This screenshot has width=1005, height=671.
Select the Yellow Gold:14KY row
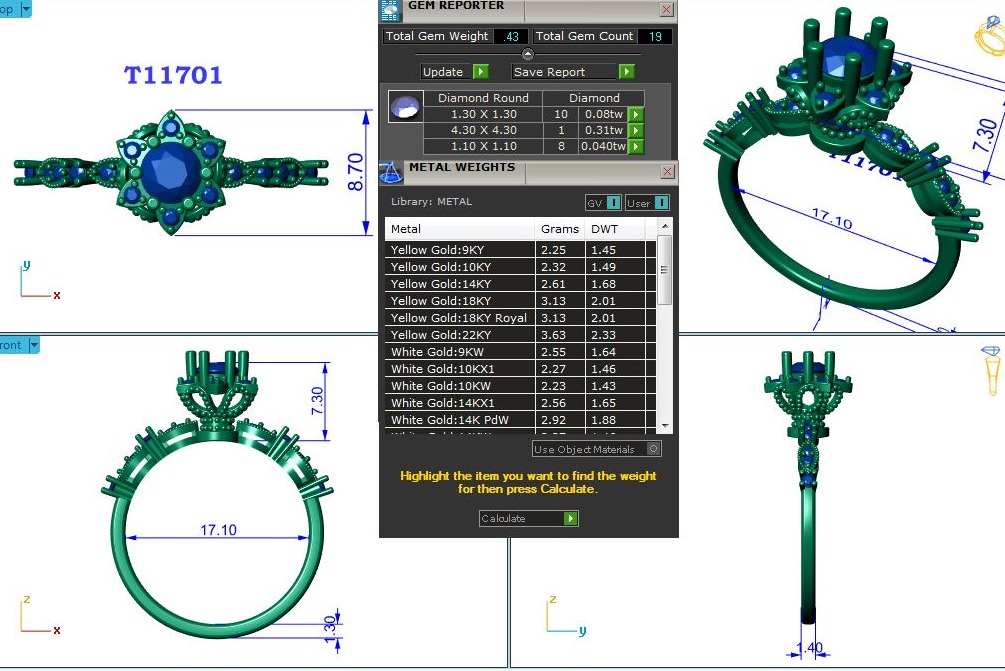pos(461,284)
